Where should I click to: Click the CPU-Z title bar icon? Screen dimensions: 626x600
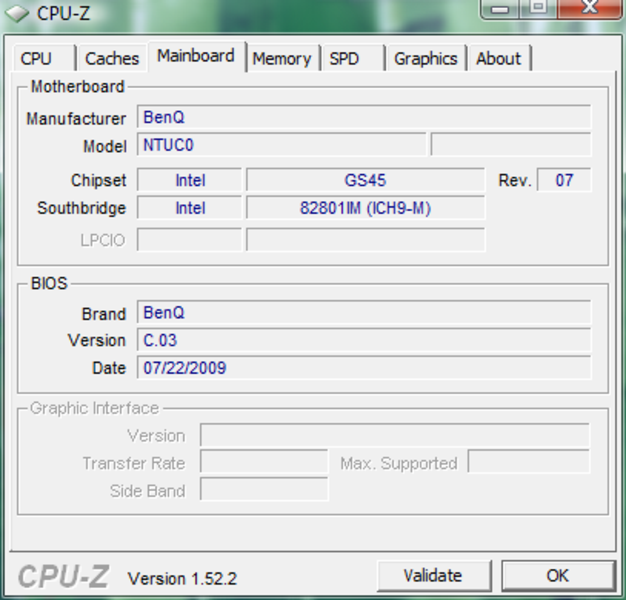coord(17,13)
